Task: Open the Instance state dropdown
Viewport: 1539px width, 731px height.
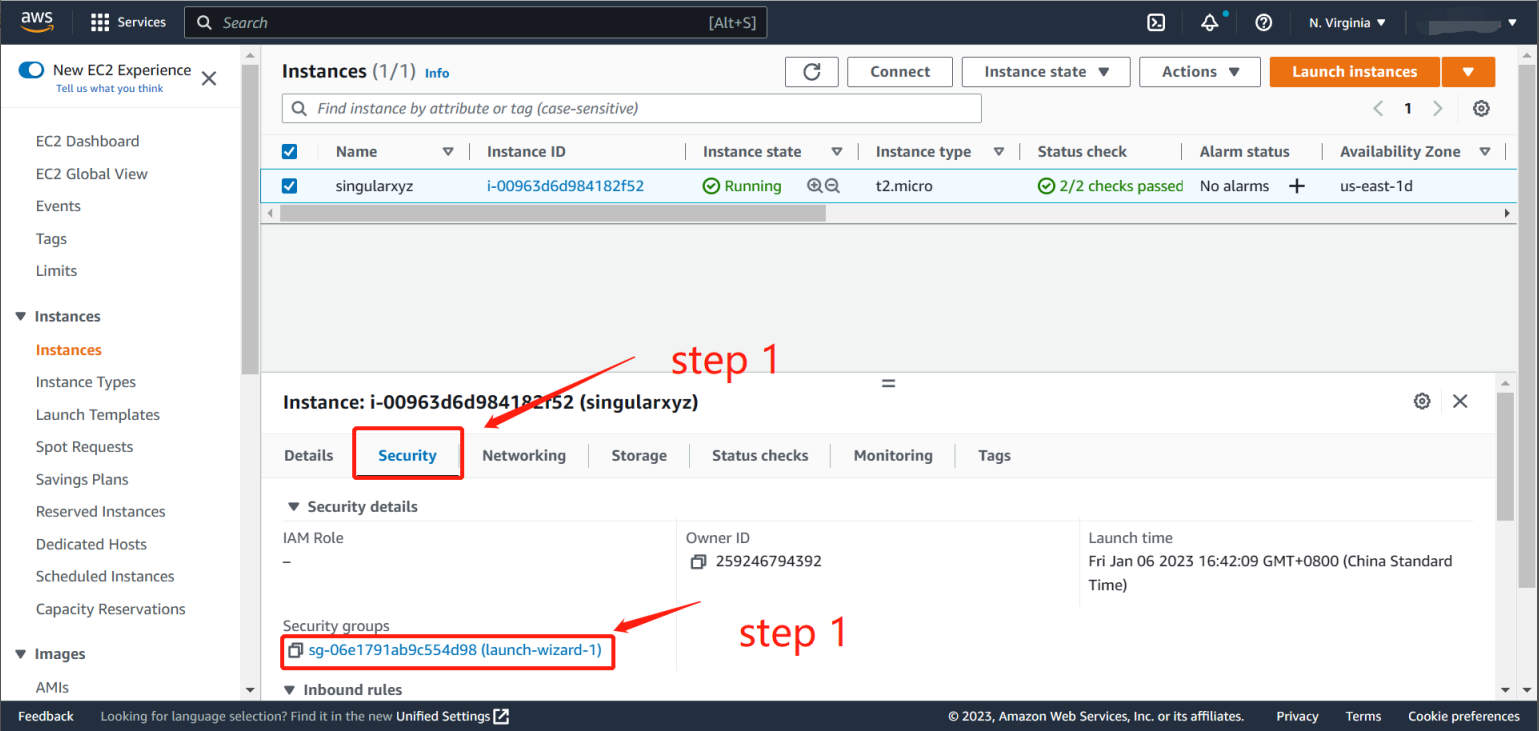Action: 1046,72
